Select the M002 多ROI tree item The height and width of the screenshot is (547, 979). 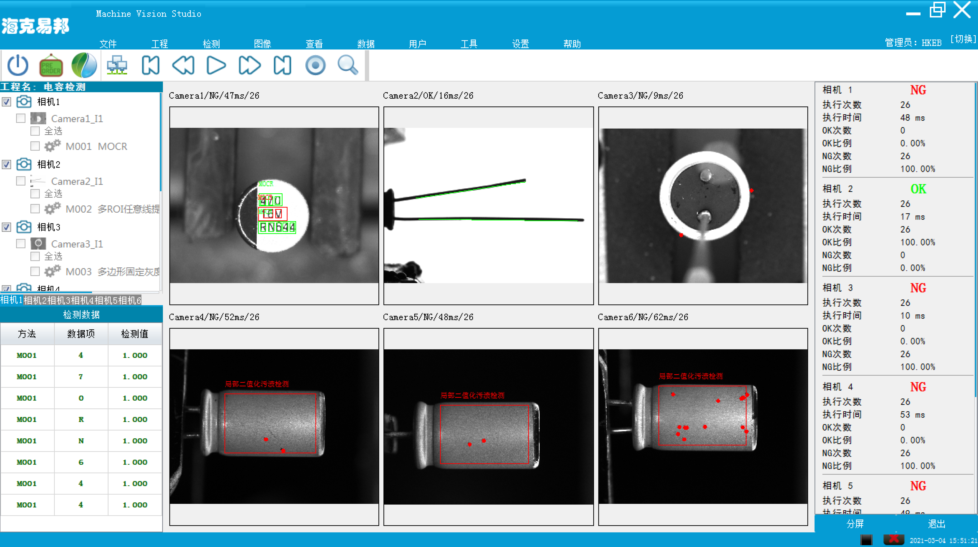tap(112, 209)
